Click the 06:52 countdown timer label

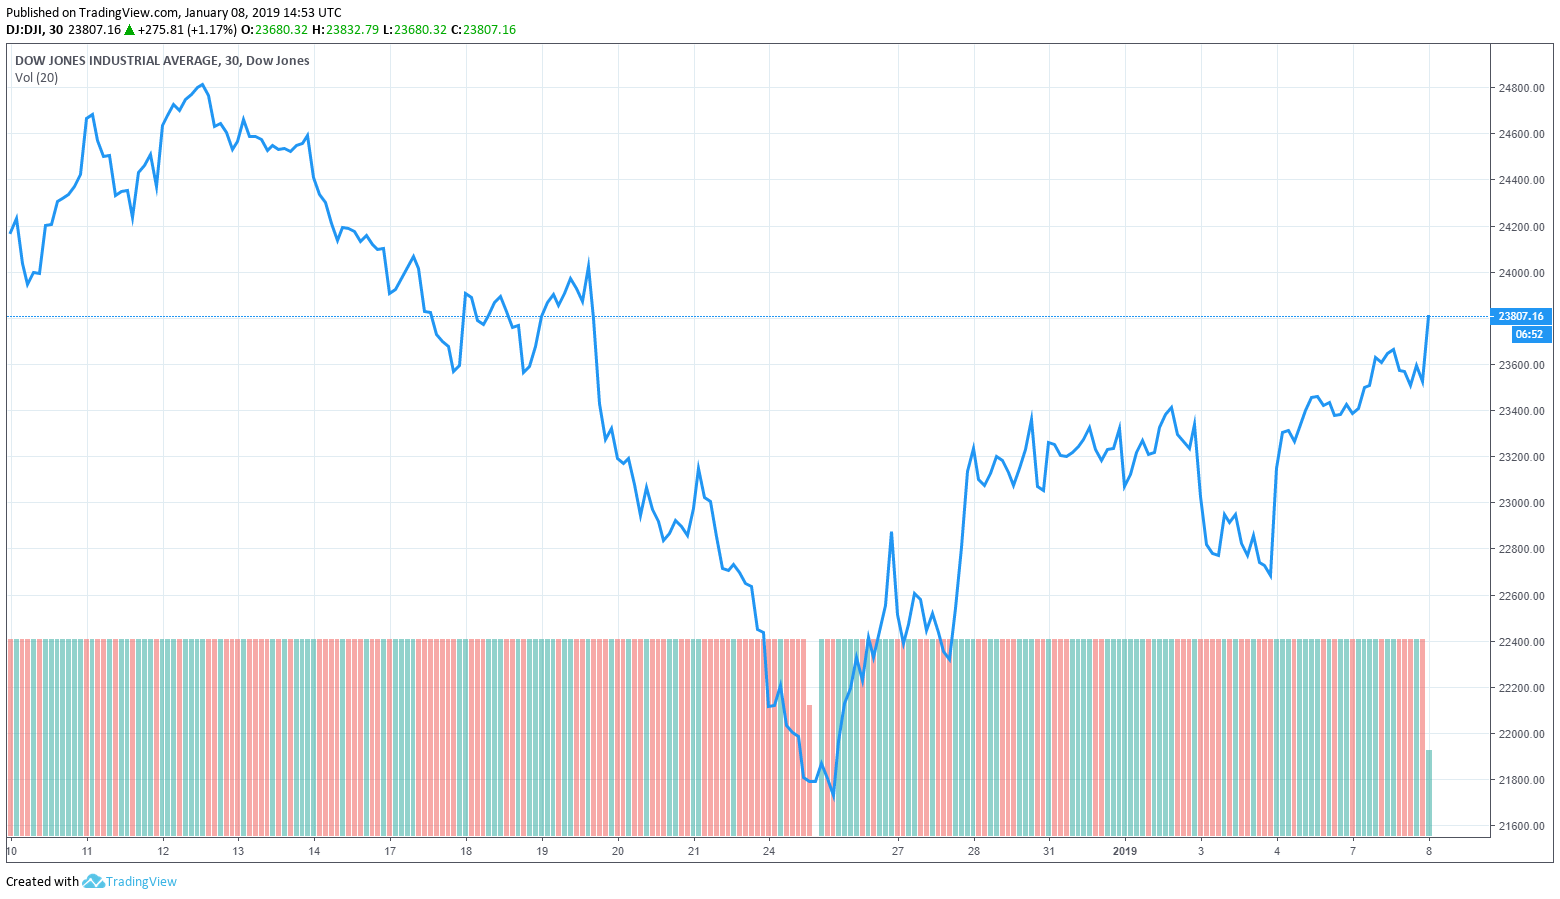1529,334
